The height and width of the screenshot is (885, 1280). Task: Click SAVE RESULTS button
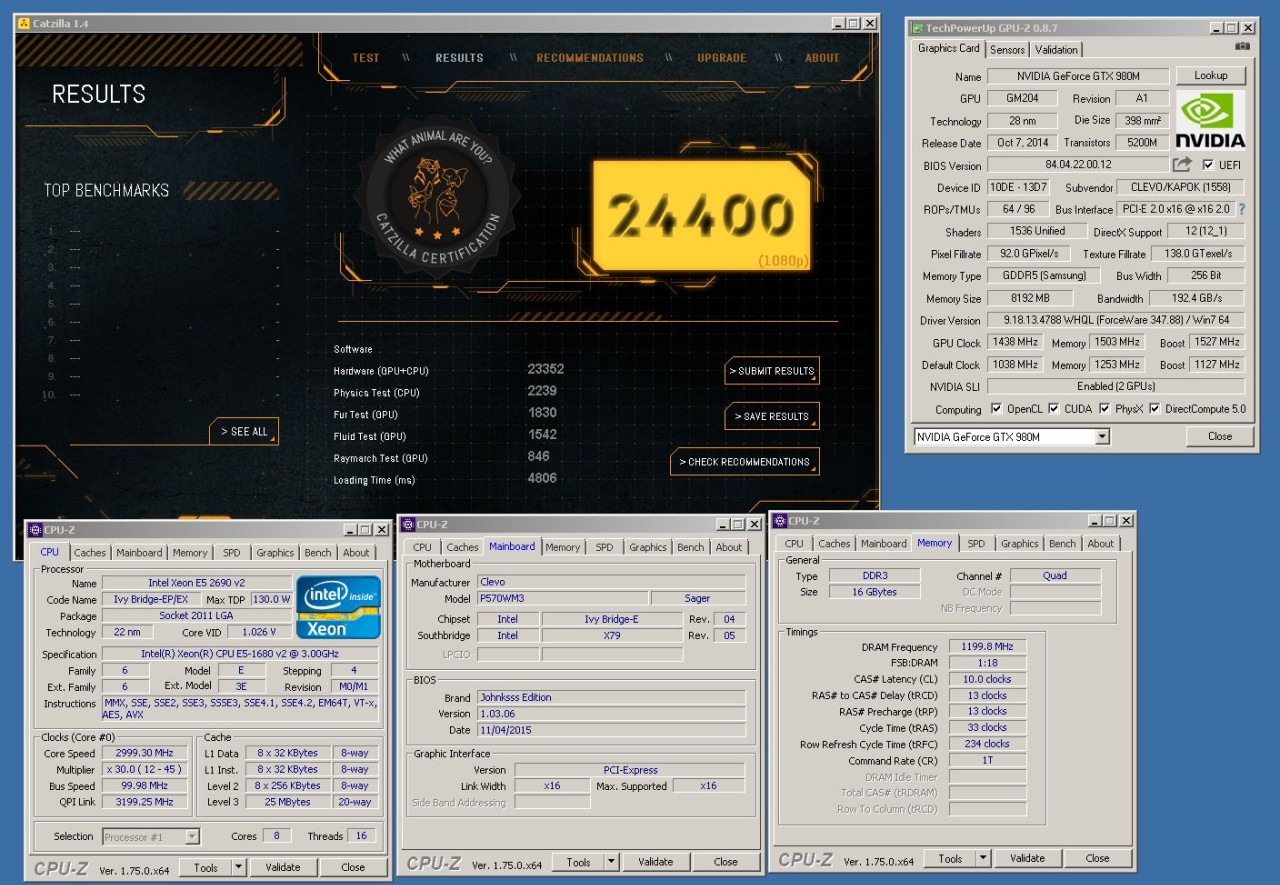(x=772, y=416)
